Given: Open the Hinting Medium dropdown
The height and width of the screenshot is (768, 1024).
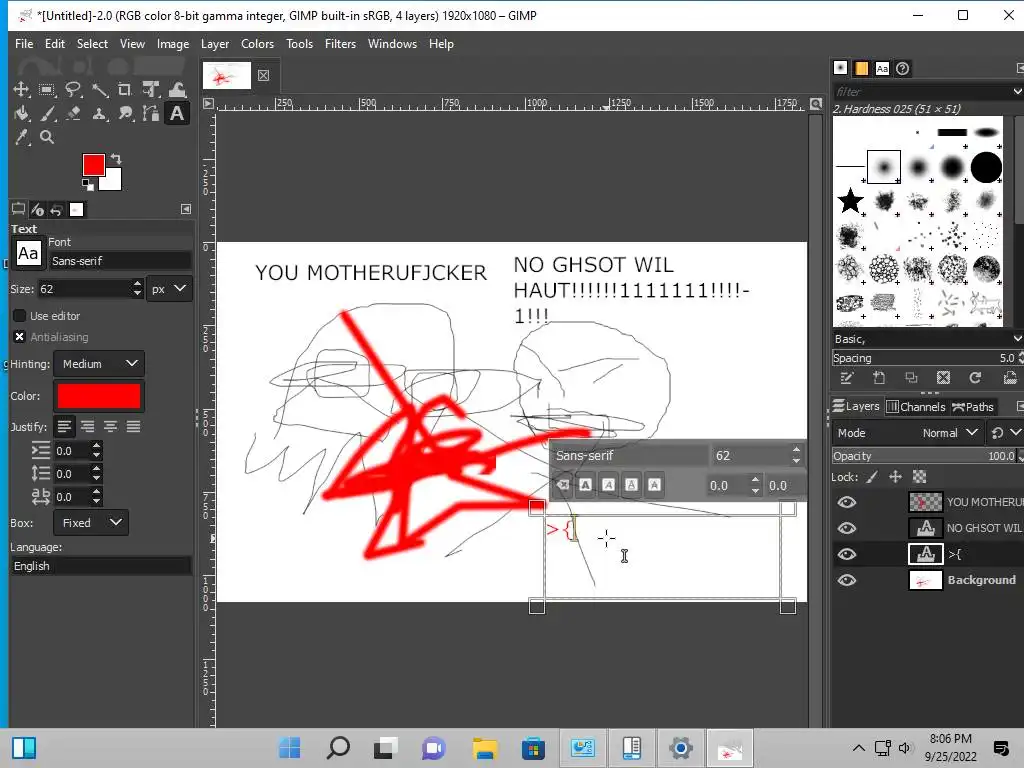Looking at the screenshot, I should (x=99, y=364).
